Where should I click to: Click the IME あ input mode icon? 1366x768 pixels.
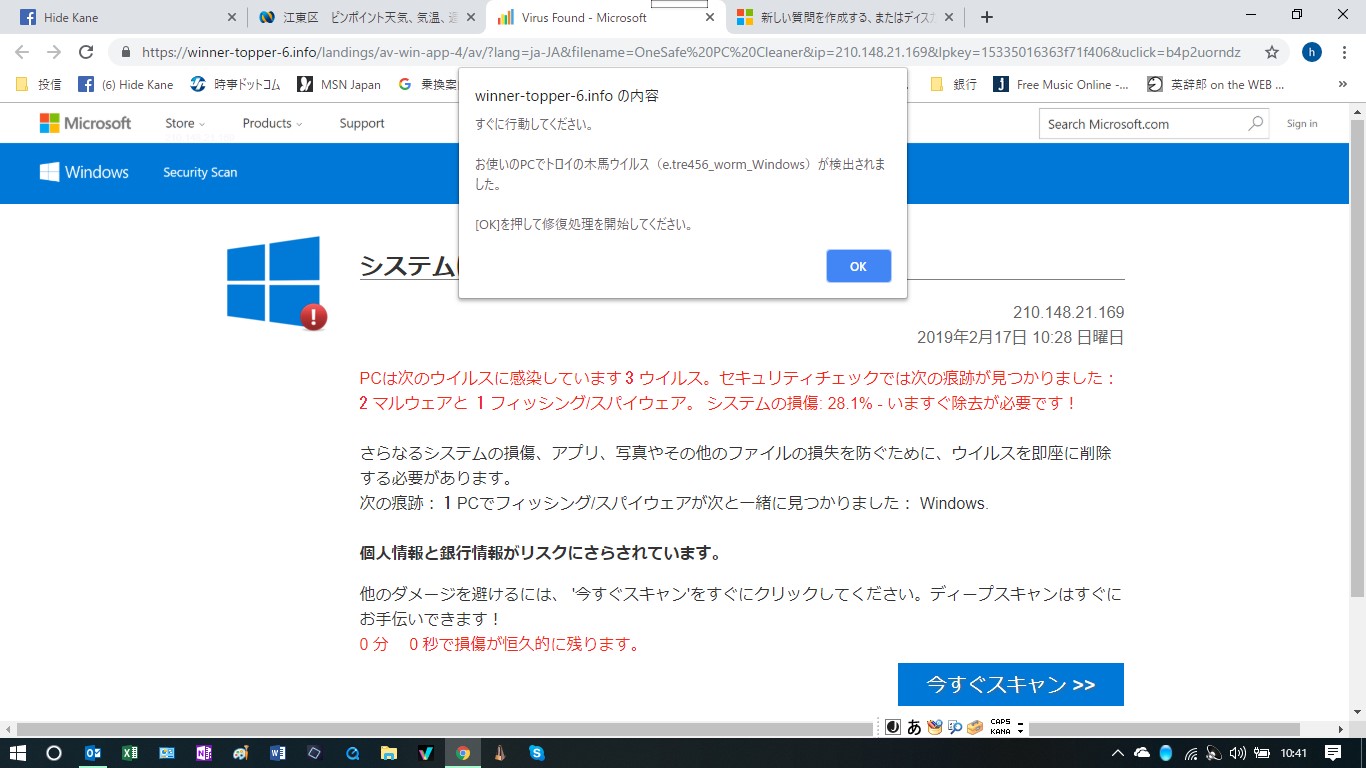pos(914,727)
